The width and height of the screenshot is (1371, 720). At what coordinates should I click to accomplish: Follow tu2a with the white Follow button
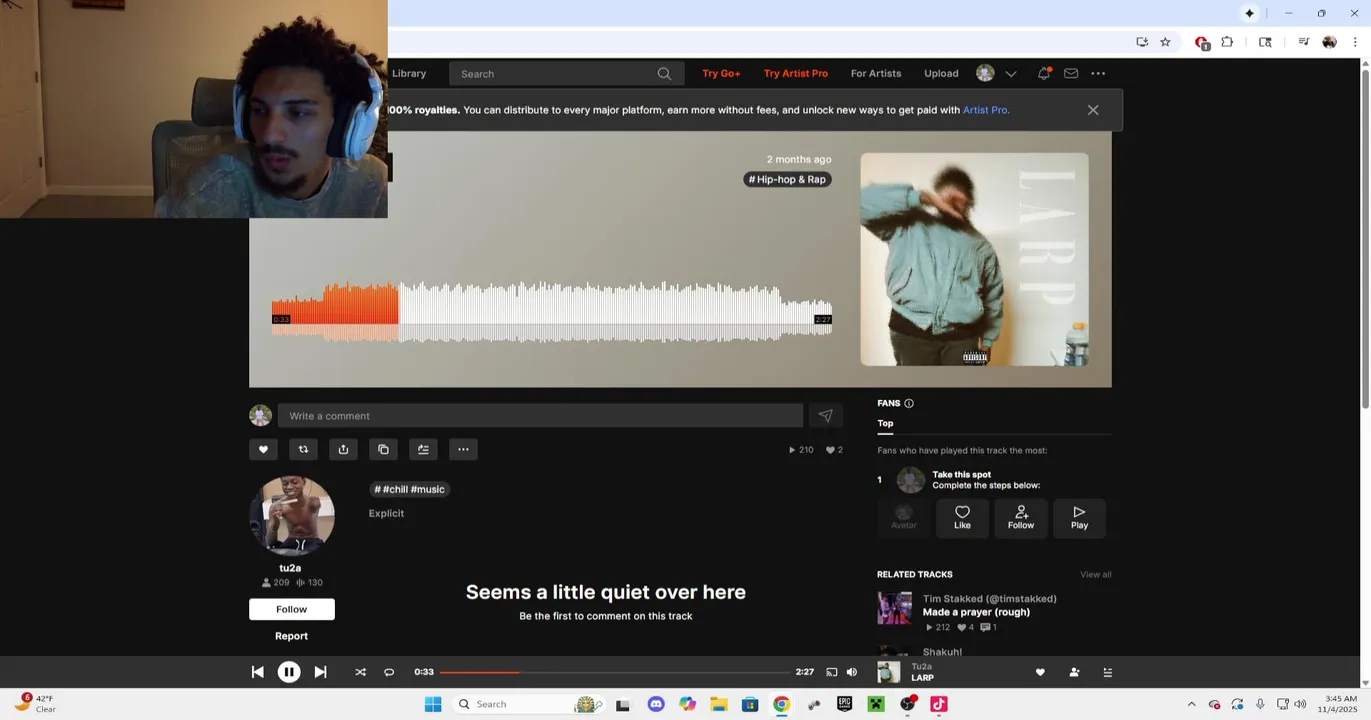pyautogui.click(x=292, y=609)
